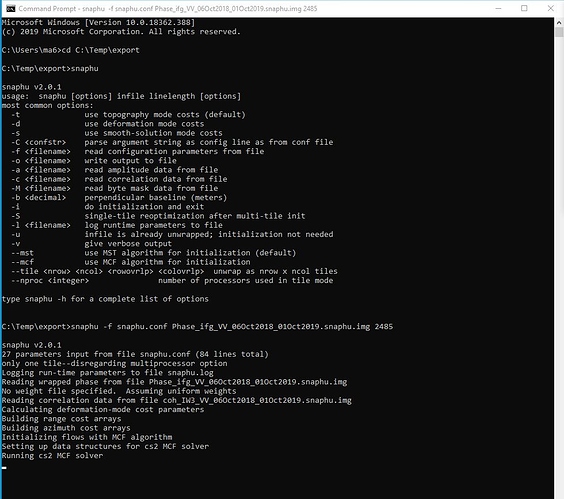This screenshot has width=564, height=499.
Task: Click the '--tile <nrow> <ncol>' option line
Action: tap(174, 271)
